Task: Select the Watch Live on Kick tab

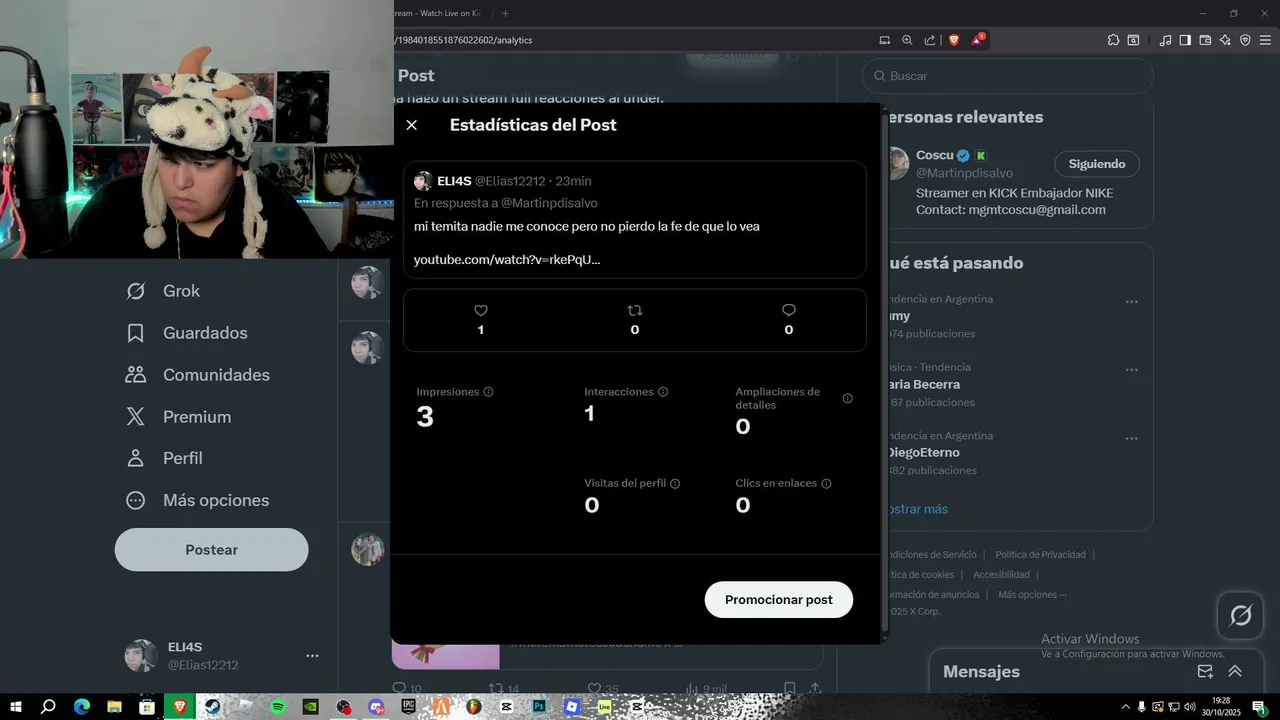Action: point(437,13)
